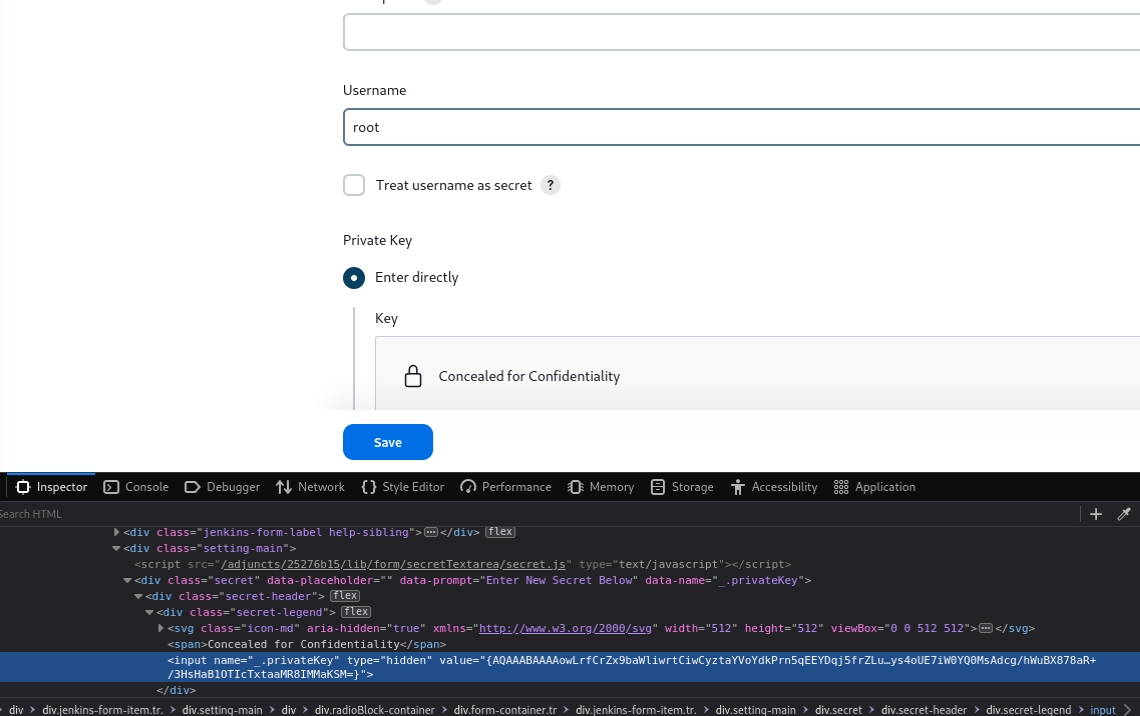Screen dimensions: 1140x716
Task: Go to the Performance tab
Action: [x=505, y=487]
